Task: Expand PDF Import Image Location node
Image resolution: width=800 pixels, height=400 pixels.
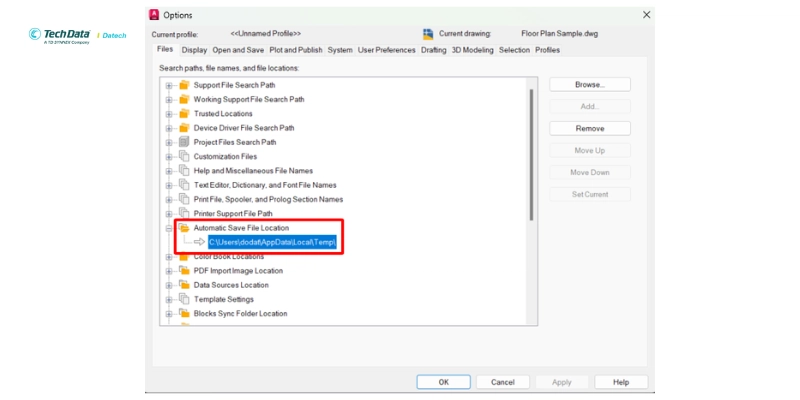Action: click(169, 271)
